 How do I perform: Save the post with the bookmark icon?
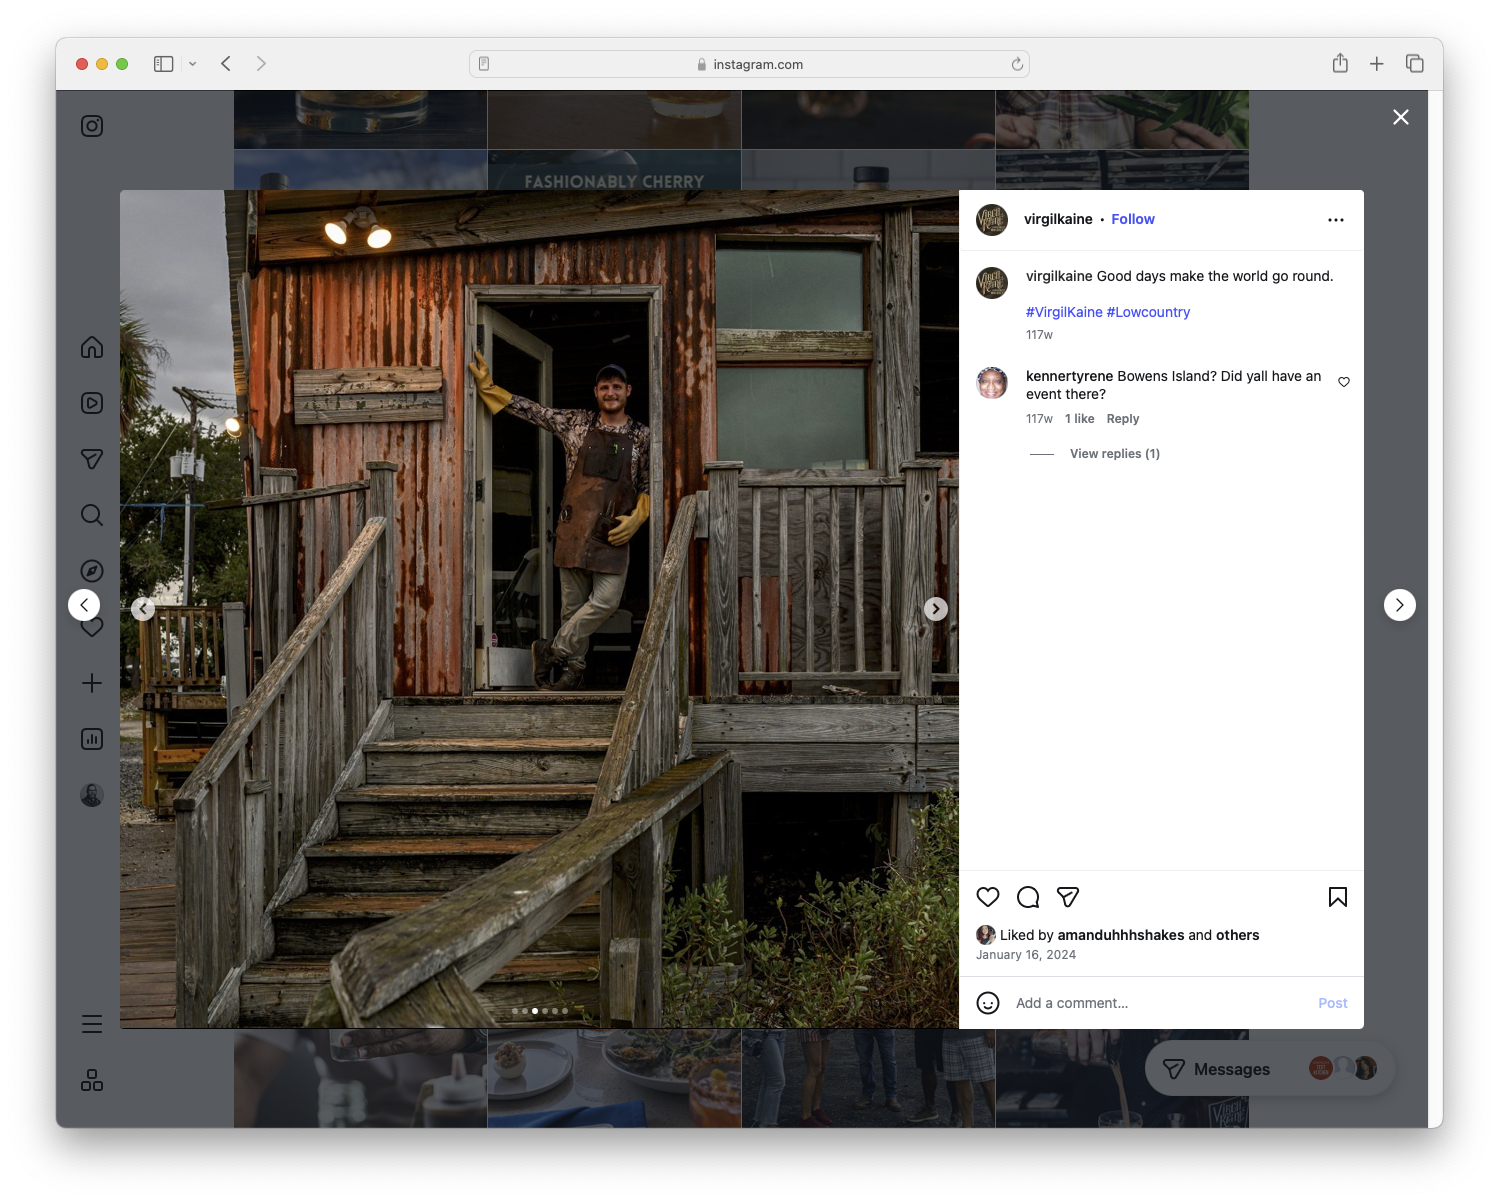click(1338, 897)
